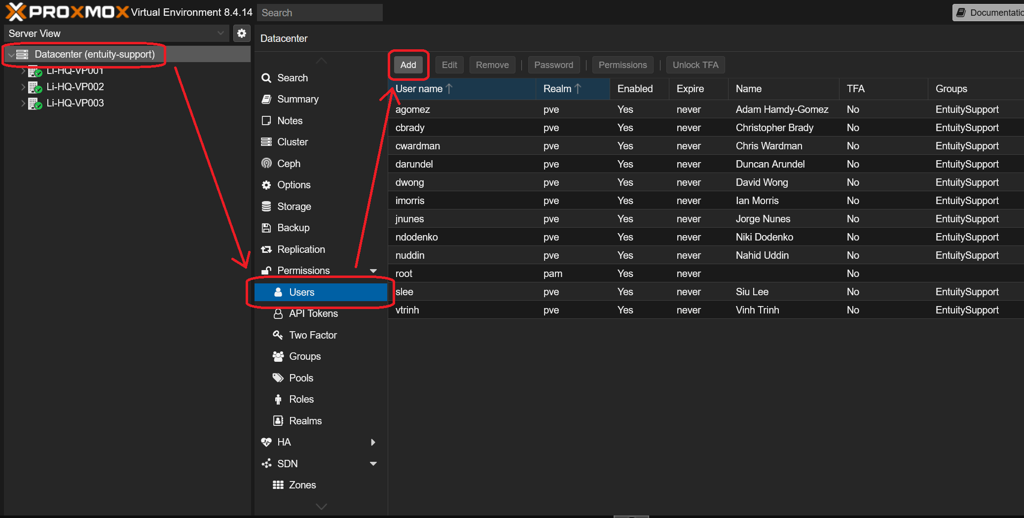Open the API Tokens menu item

[x=321, y=314]
